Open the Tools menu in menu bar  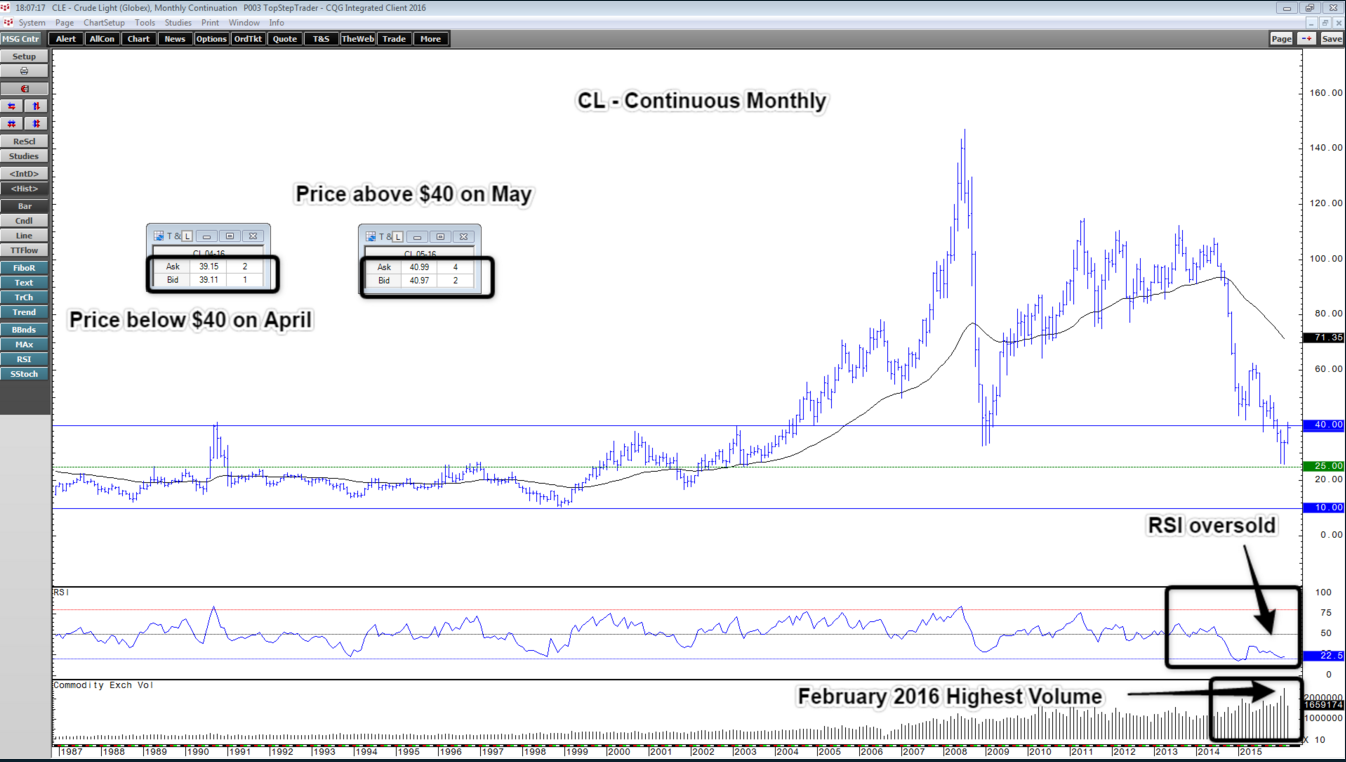click(145, 22)
